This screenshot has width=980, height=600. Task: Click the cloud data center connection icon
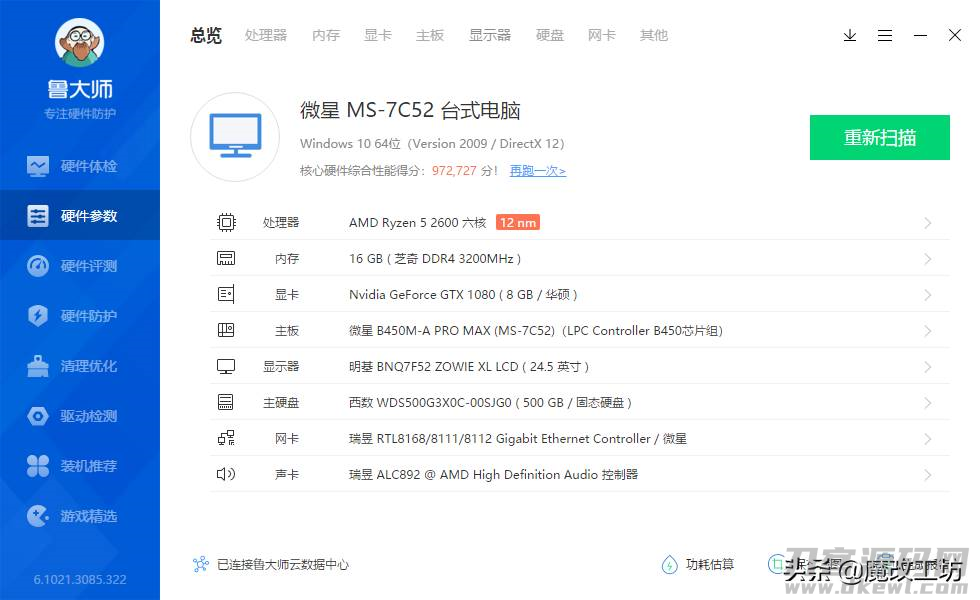pos(201,564)
